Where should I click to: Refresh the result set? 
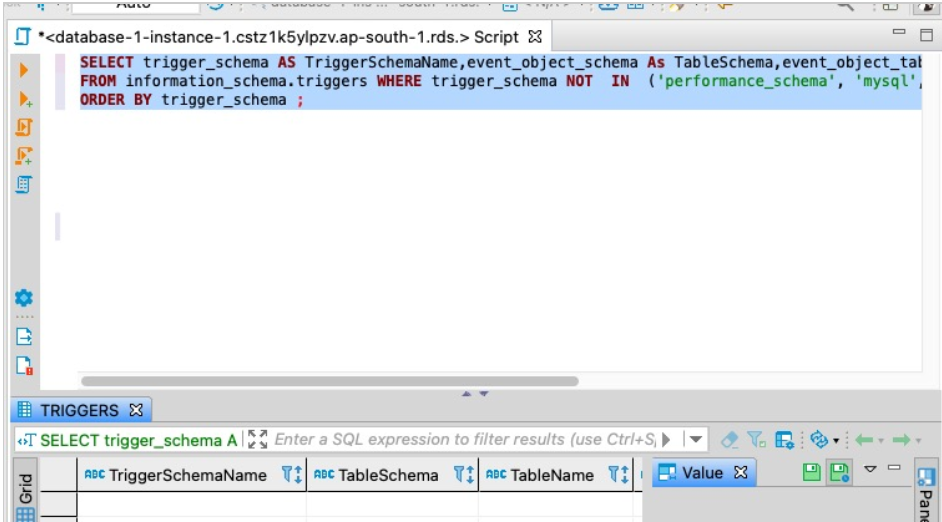[x=819, y=440]
